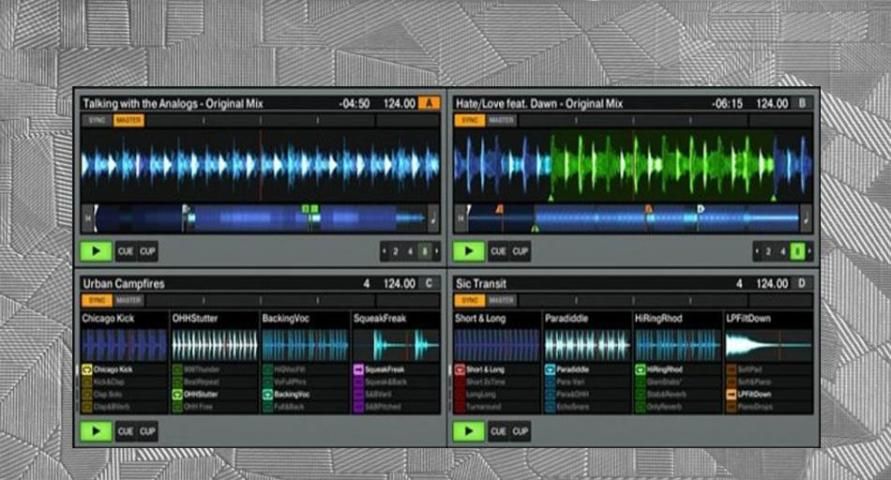891x480 pixels.
Task: Trigger the LPFiltDown sample cell icon
Action: pos(730,394)
